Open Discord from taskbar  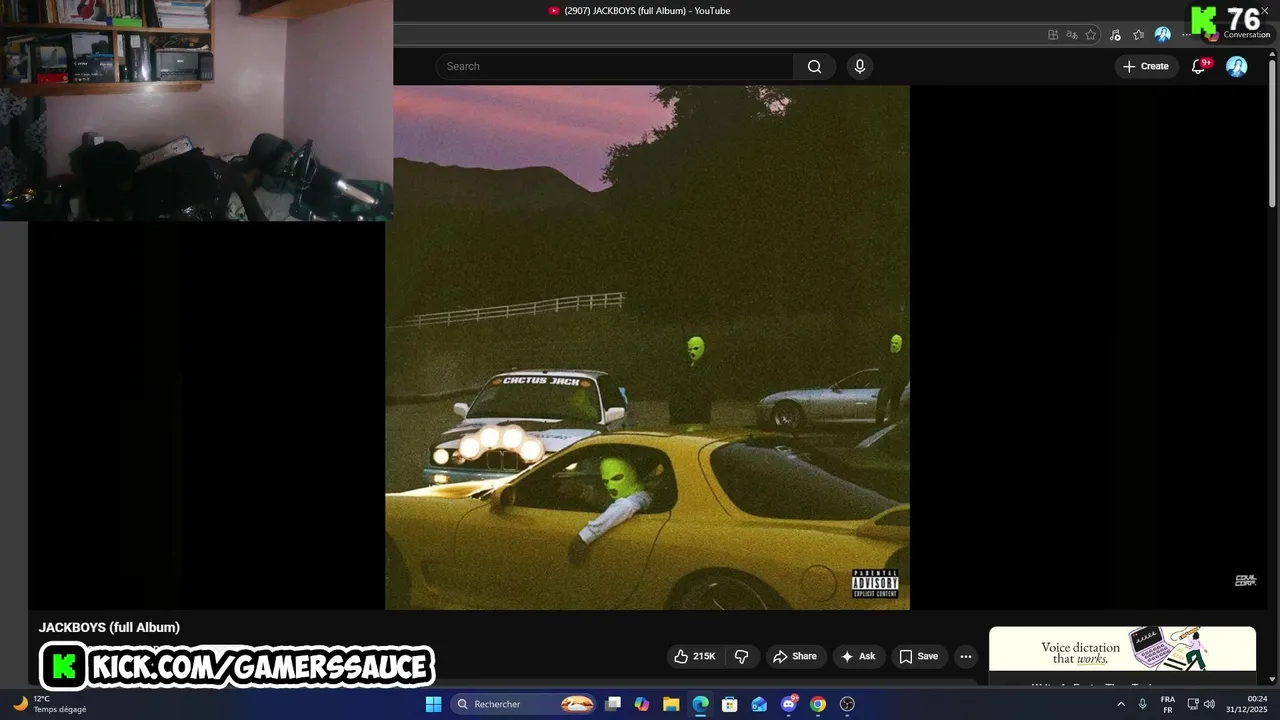point(789,704)
